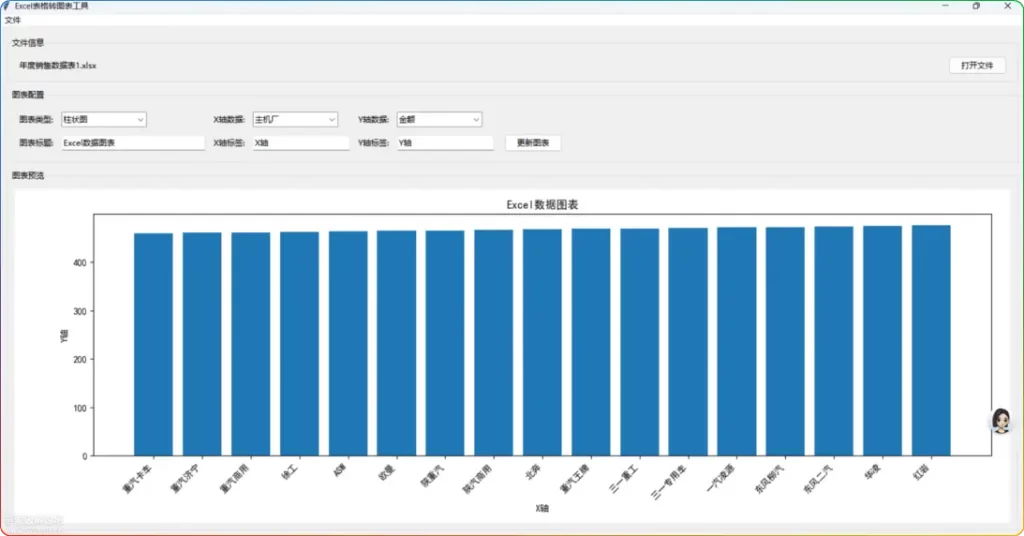
Task: Click the 东风二汽 axis label
Action: pos(818,479)
